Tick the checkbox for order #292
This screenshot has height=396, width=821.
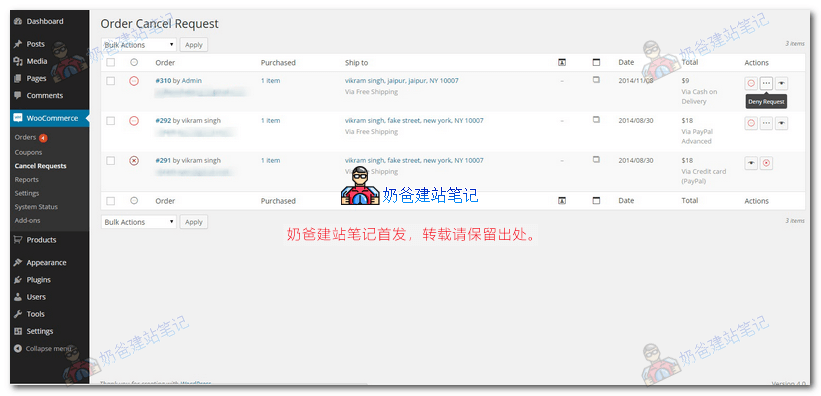coord(110,121)
